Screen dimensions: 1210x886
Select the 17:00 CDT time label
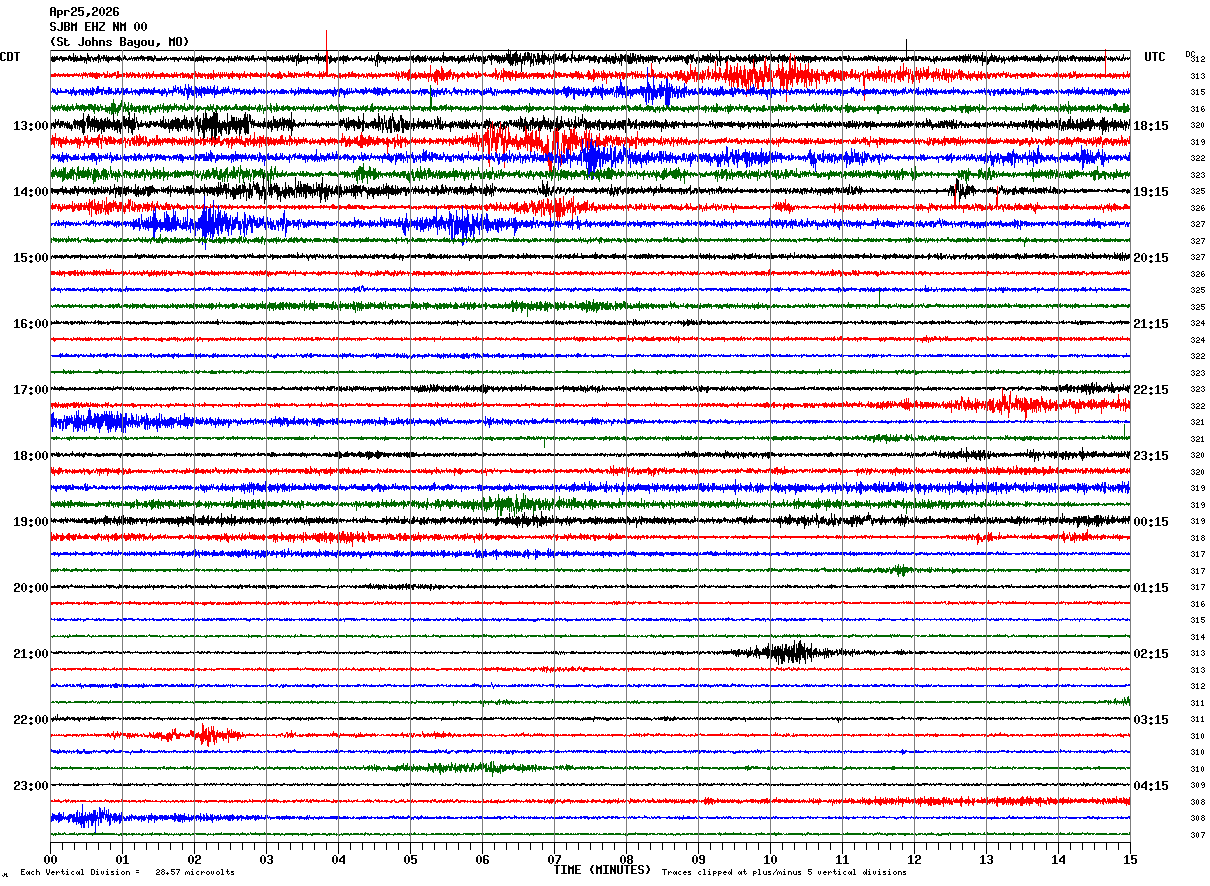tap(30, 390)
